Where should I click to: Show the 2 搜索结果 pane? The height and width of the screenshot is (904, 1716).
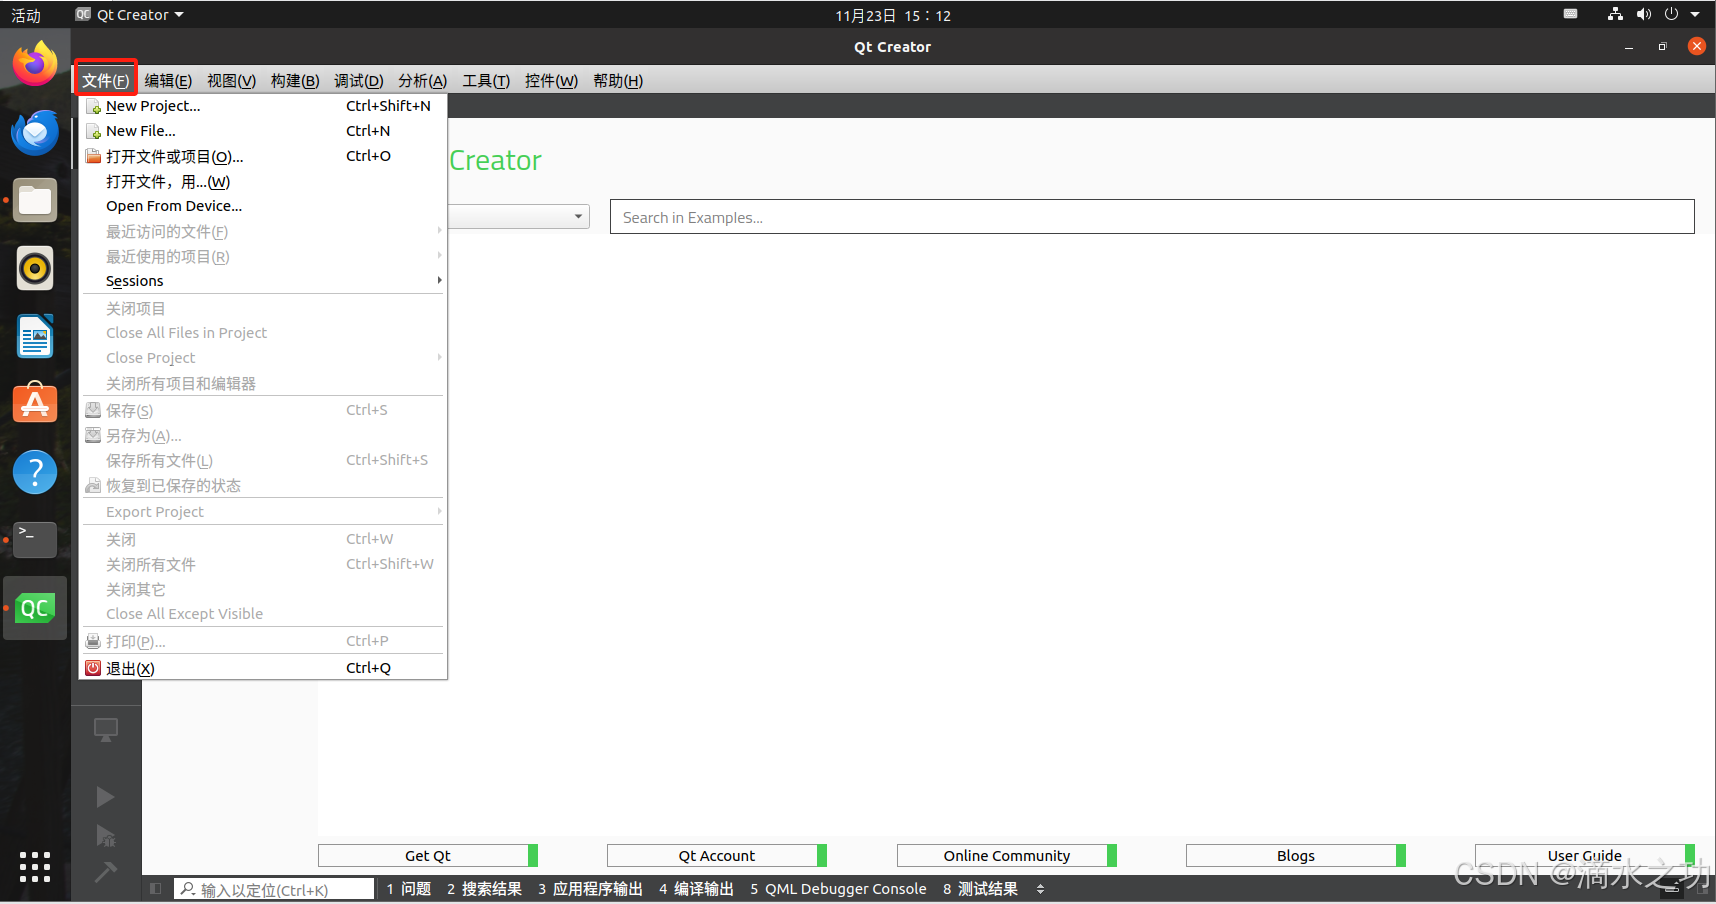[x=484, y=889]
